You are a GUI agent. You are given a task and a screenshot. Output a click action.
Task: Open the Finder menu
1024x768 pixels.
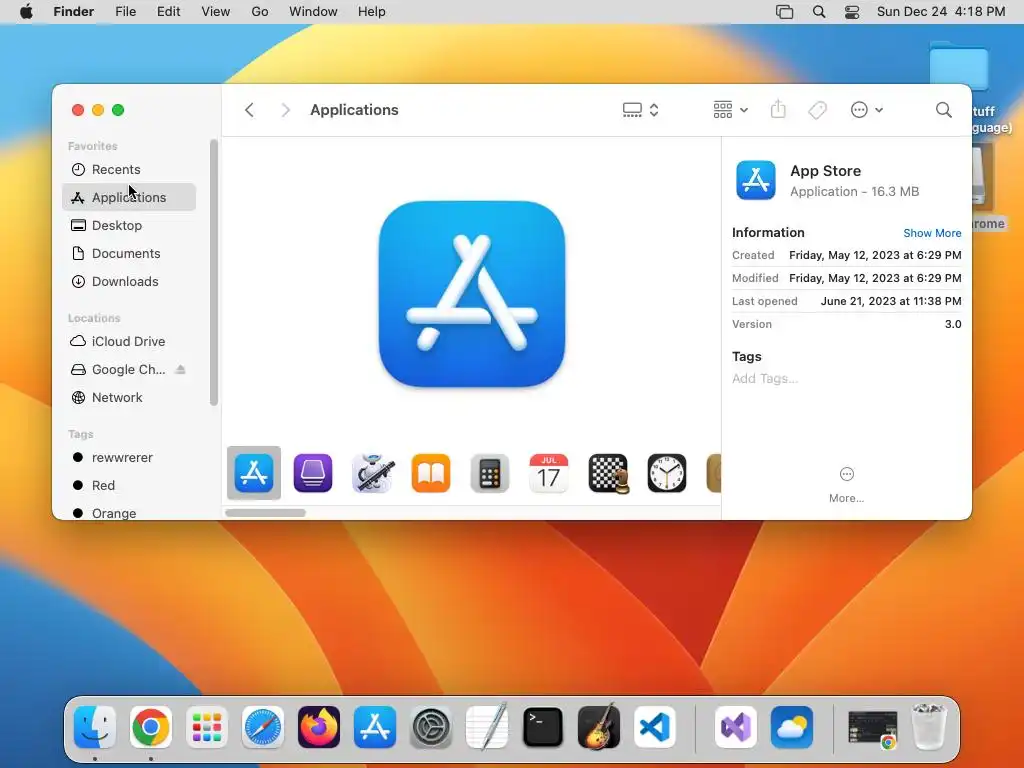click(74, 12)
